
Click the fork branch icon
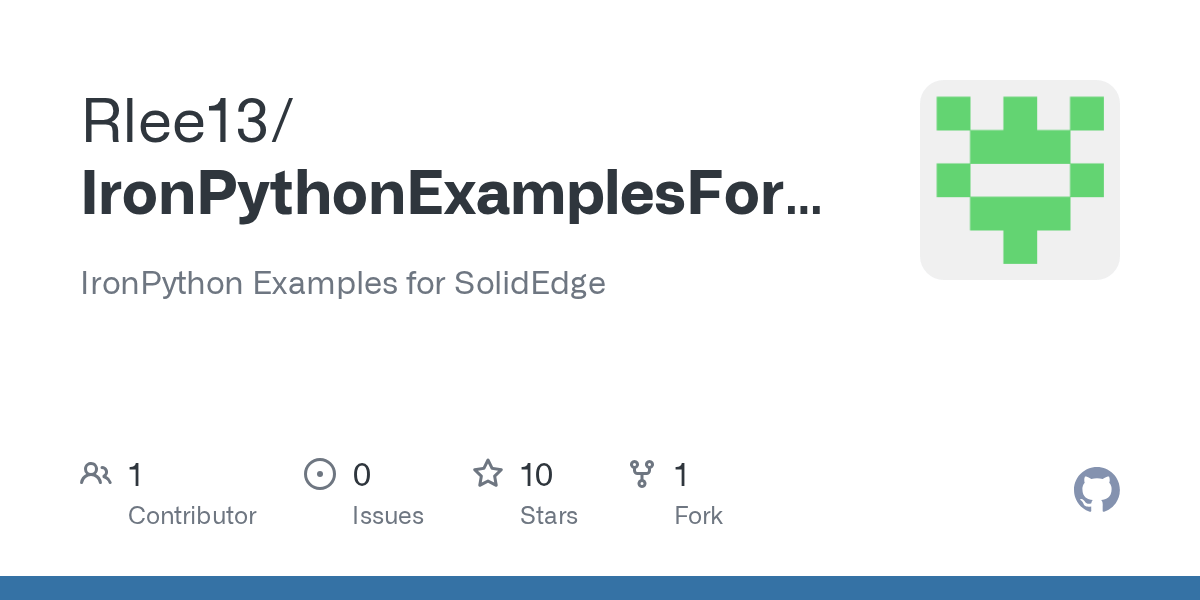tap(642, 474)
